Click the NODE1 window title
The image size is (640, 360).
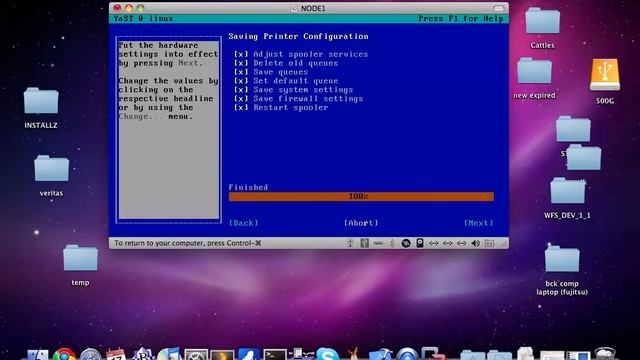coord(313,8)
